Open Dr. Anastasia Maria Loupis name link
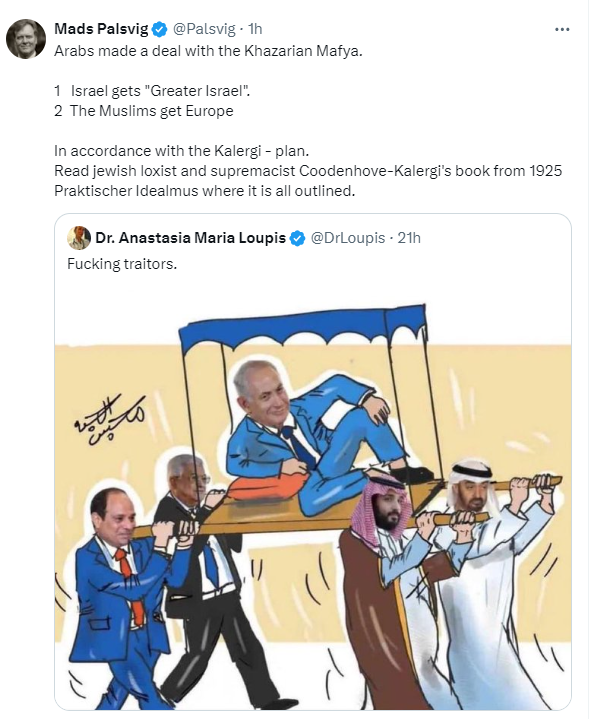The image size is (589, 719). (x=190, y=238)
